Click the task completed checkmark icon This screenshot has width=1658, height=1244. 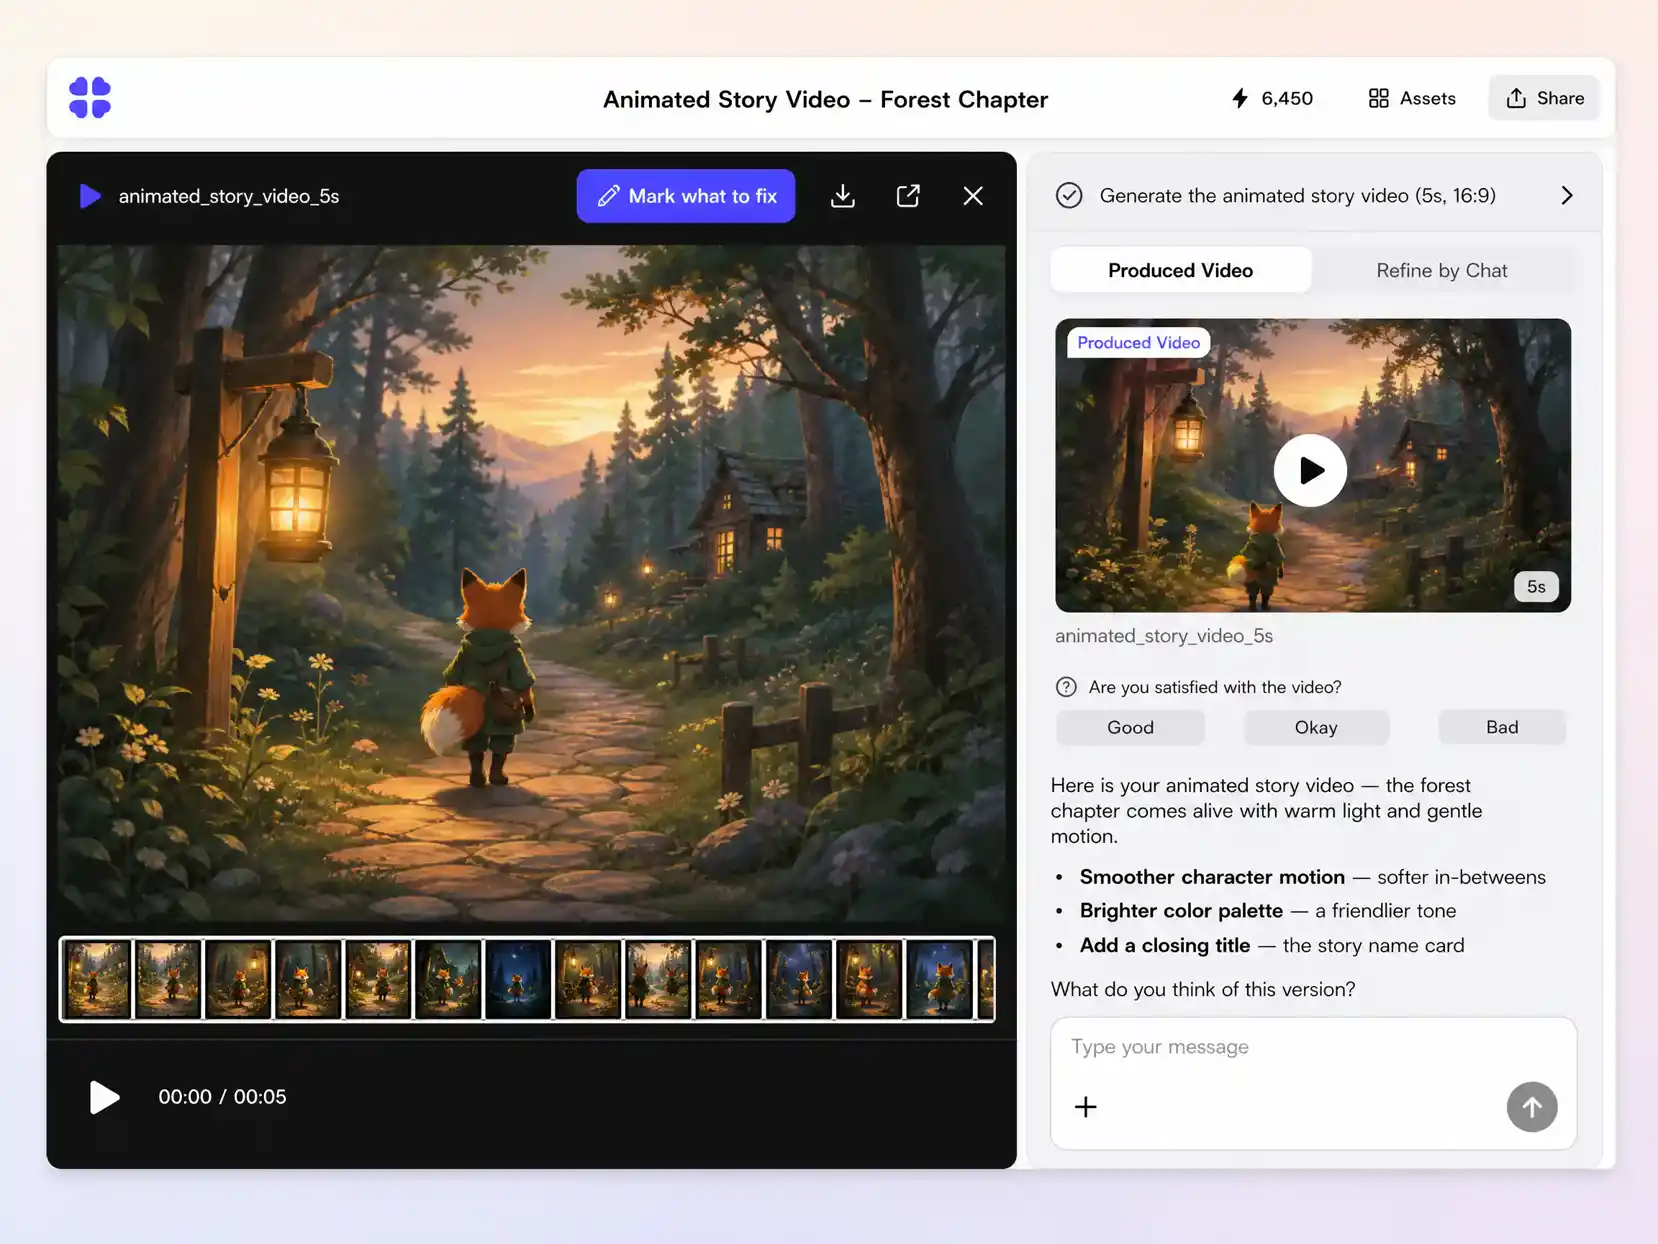click(x=1069, y=195)
